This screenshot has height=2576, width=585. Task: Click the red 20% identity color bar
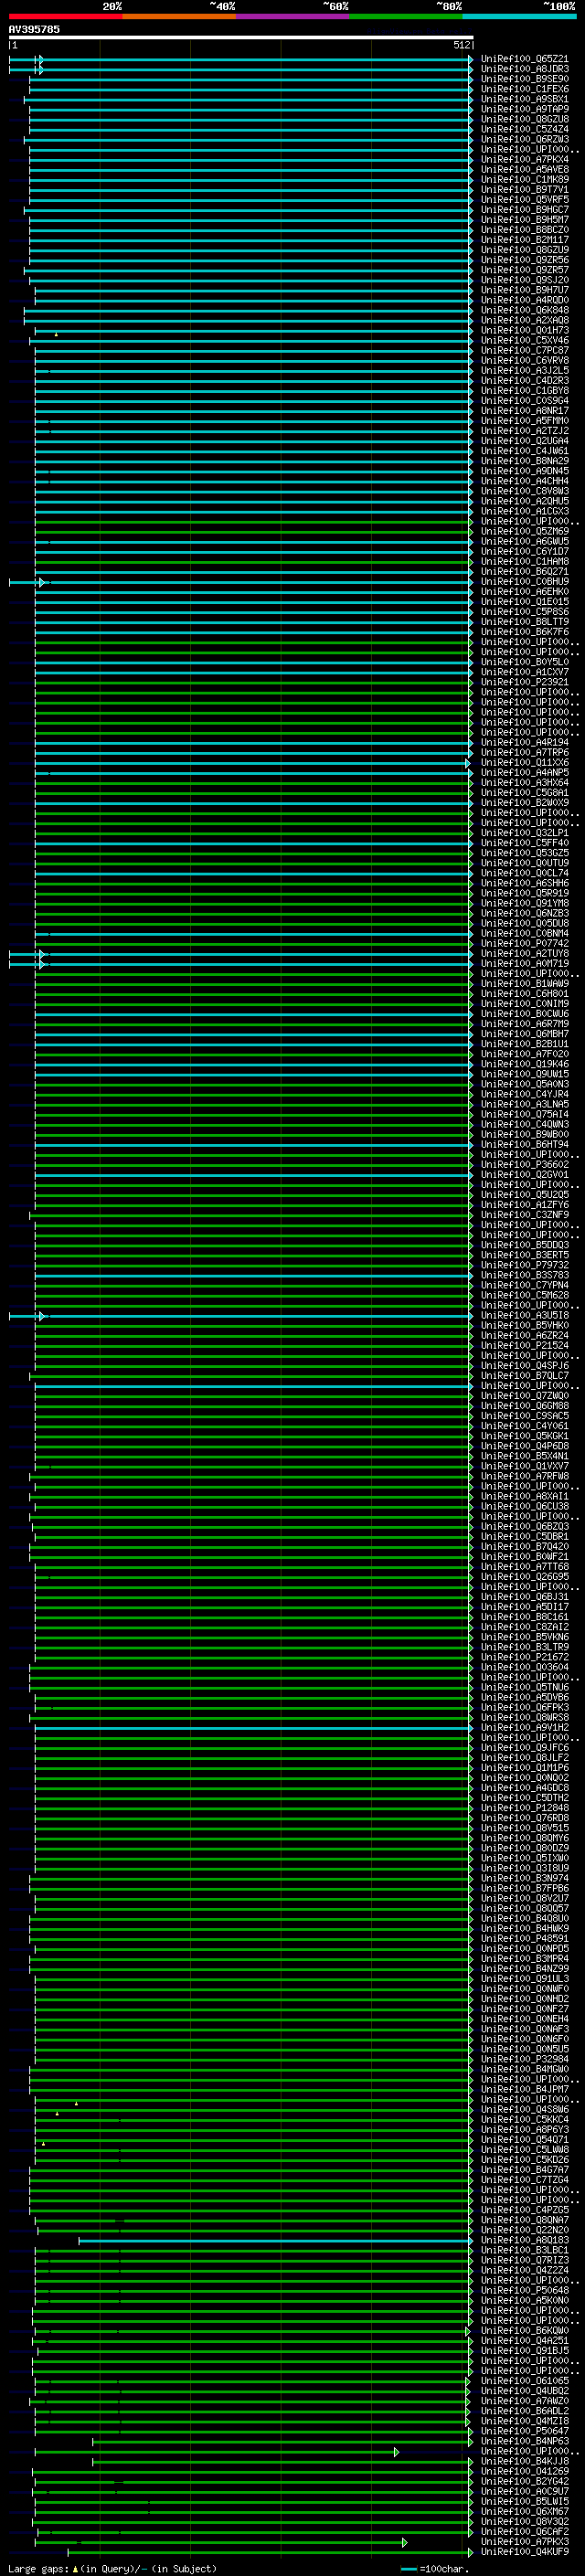coord(65,16)
